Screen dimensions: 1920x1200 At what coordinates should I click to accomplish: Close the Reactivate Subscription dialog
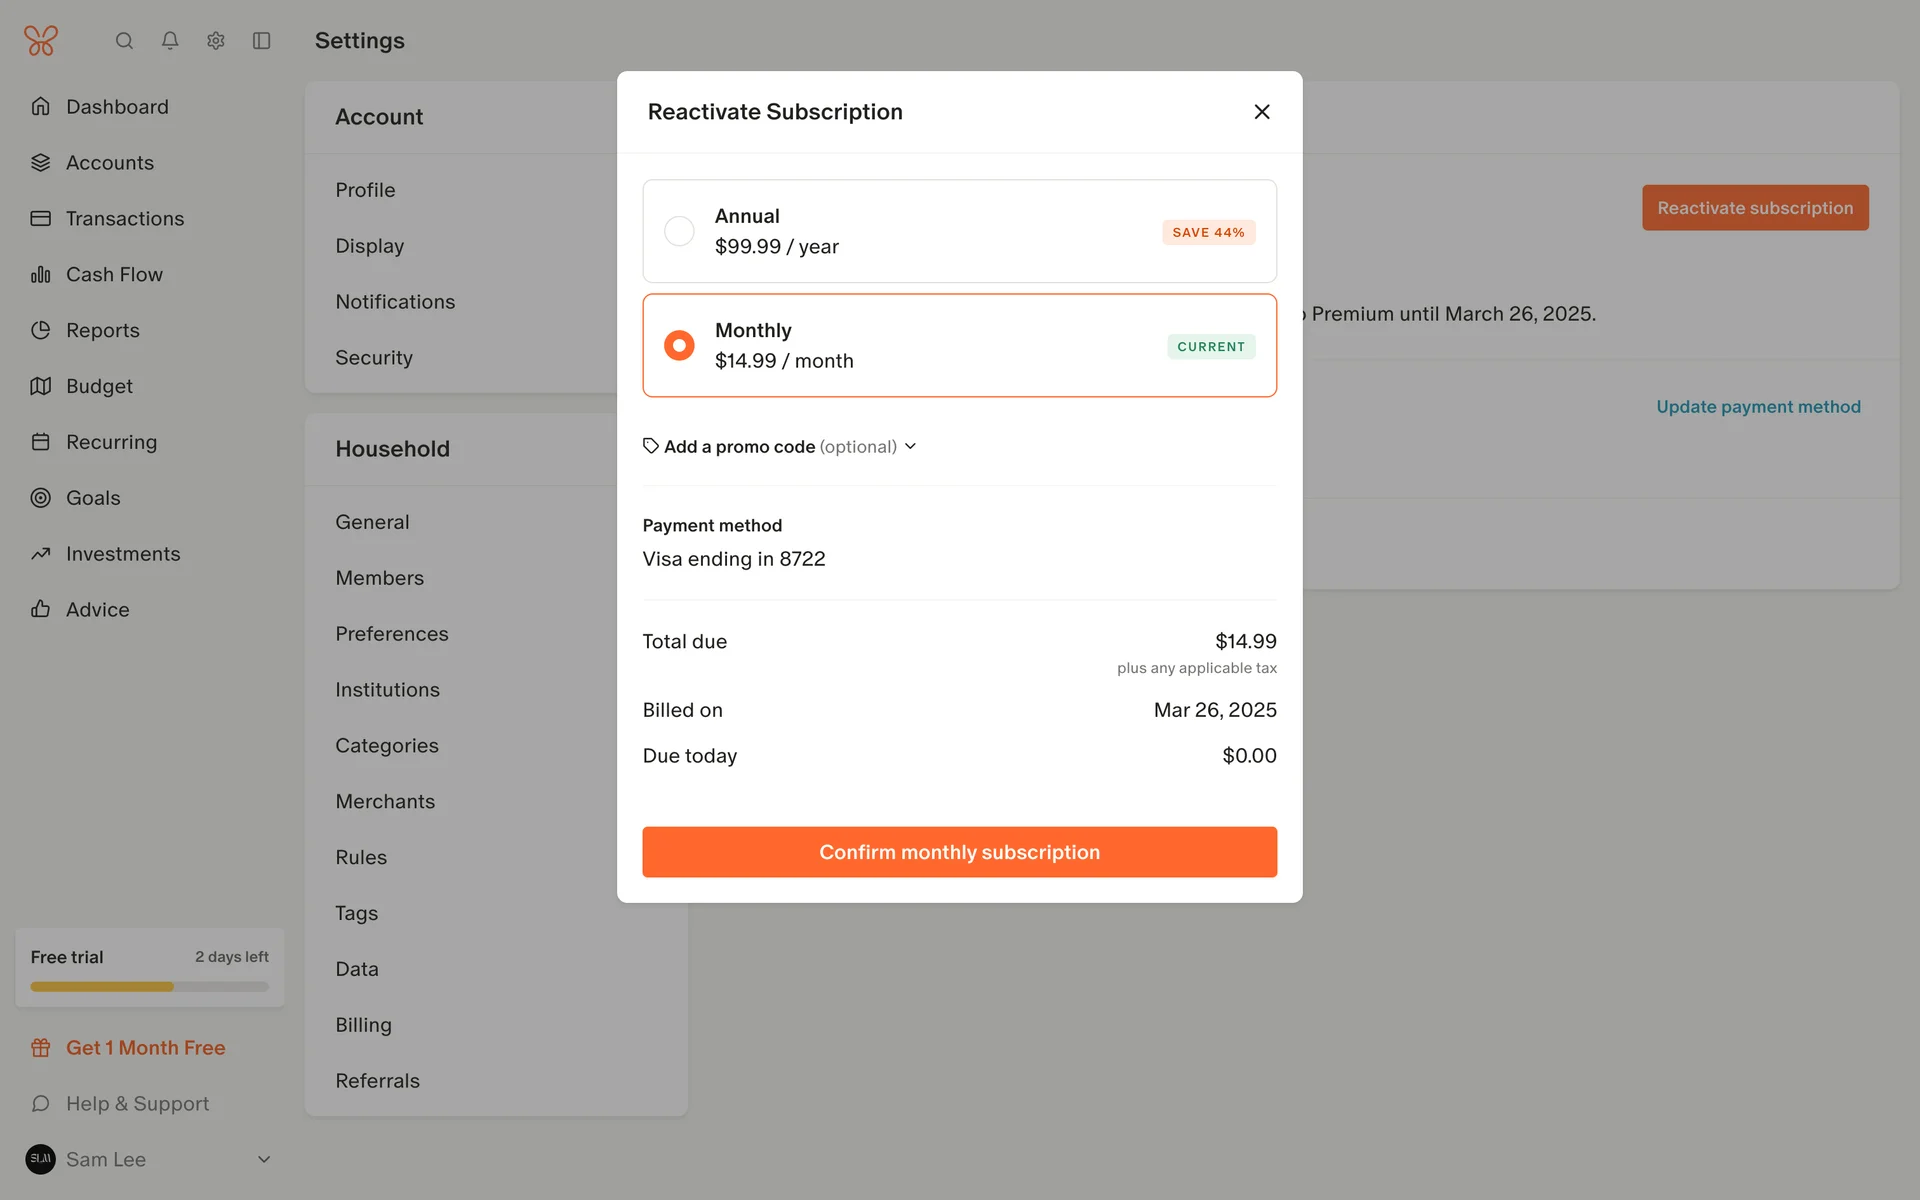pos(1262,112)
